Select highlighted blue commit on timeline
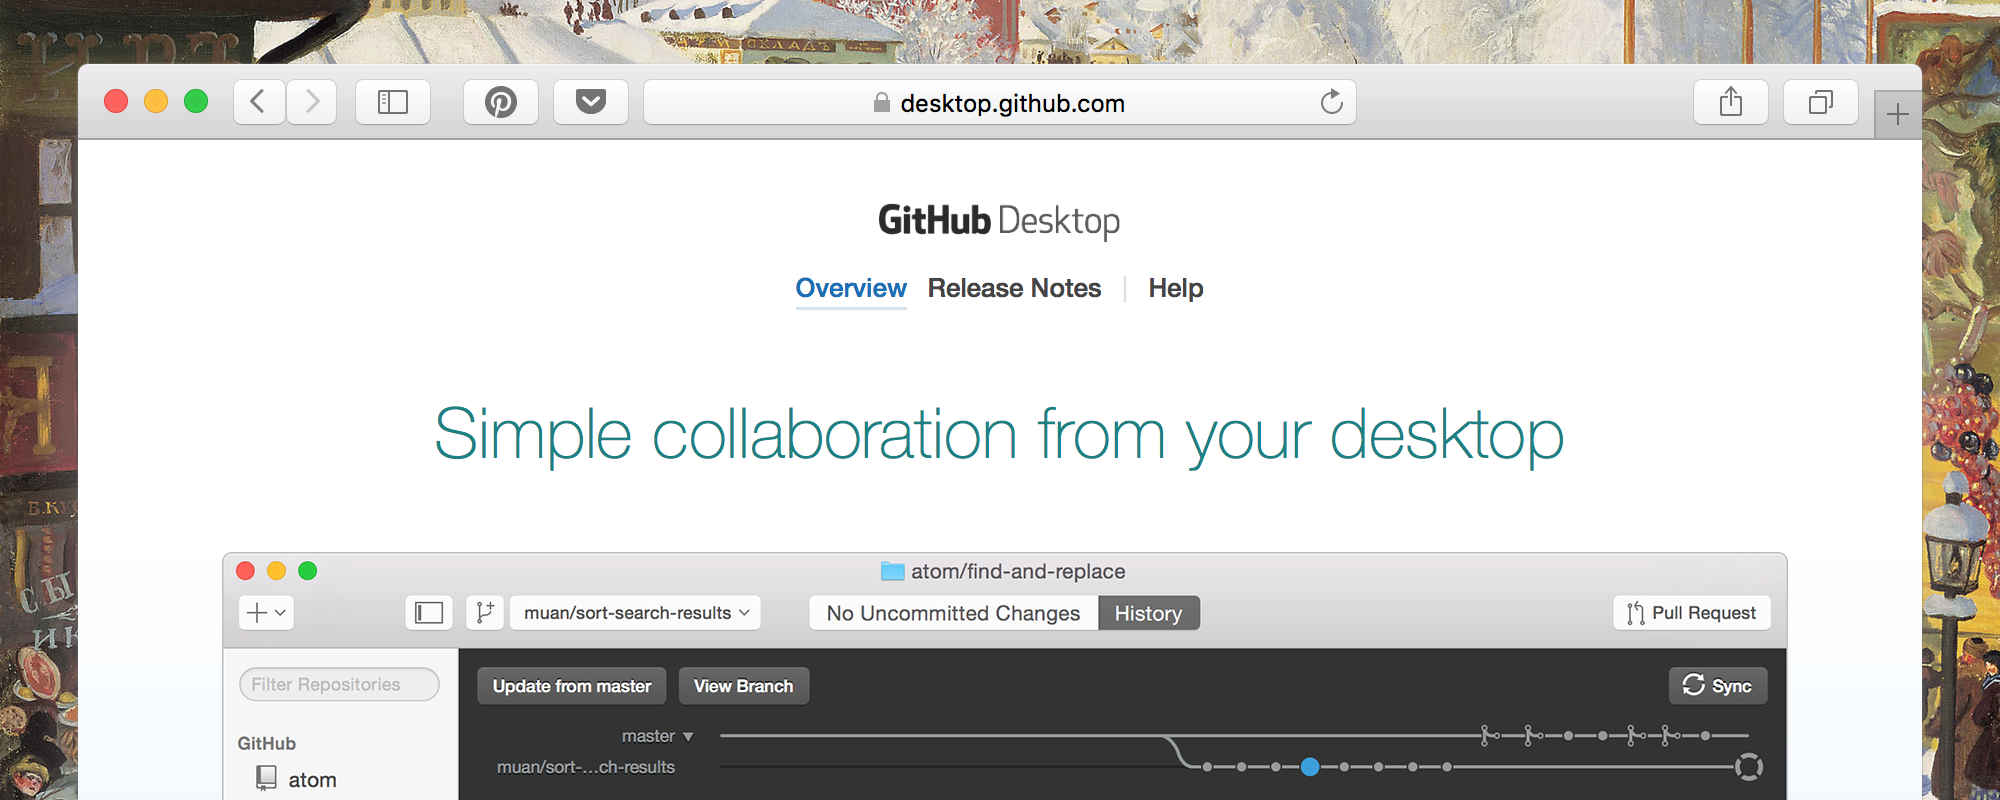 (1310, 767)
